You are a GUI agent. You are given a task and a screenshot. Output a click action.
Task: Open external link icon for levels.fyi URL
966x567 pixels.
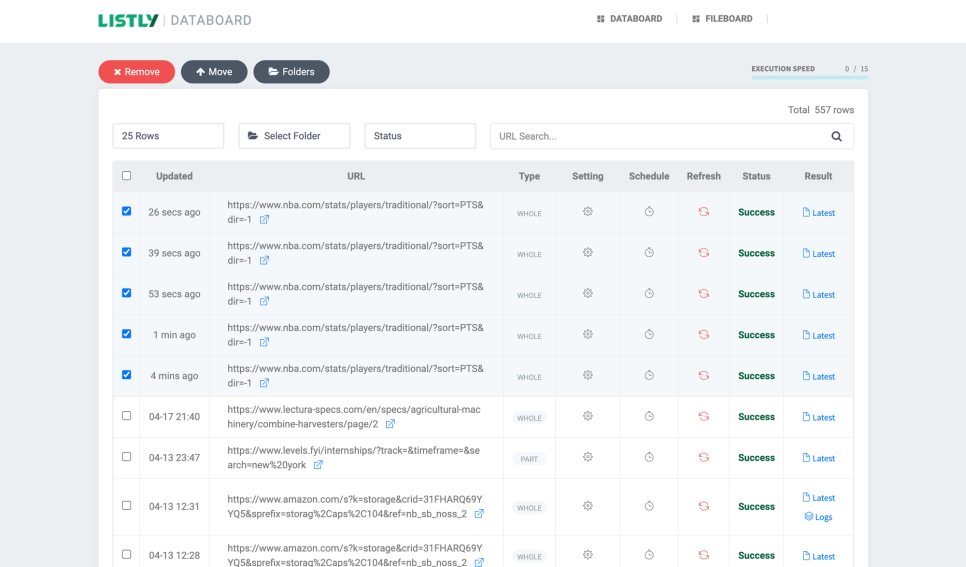click(x=318, y=465)
